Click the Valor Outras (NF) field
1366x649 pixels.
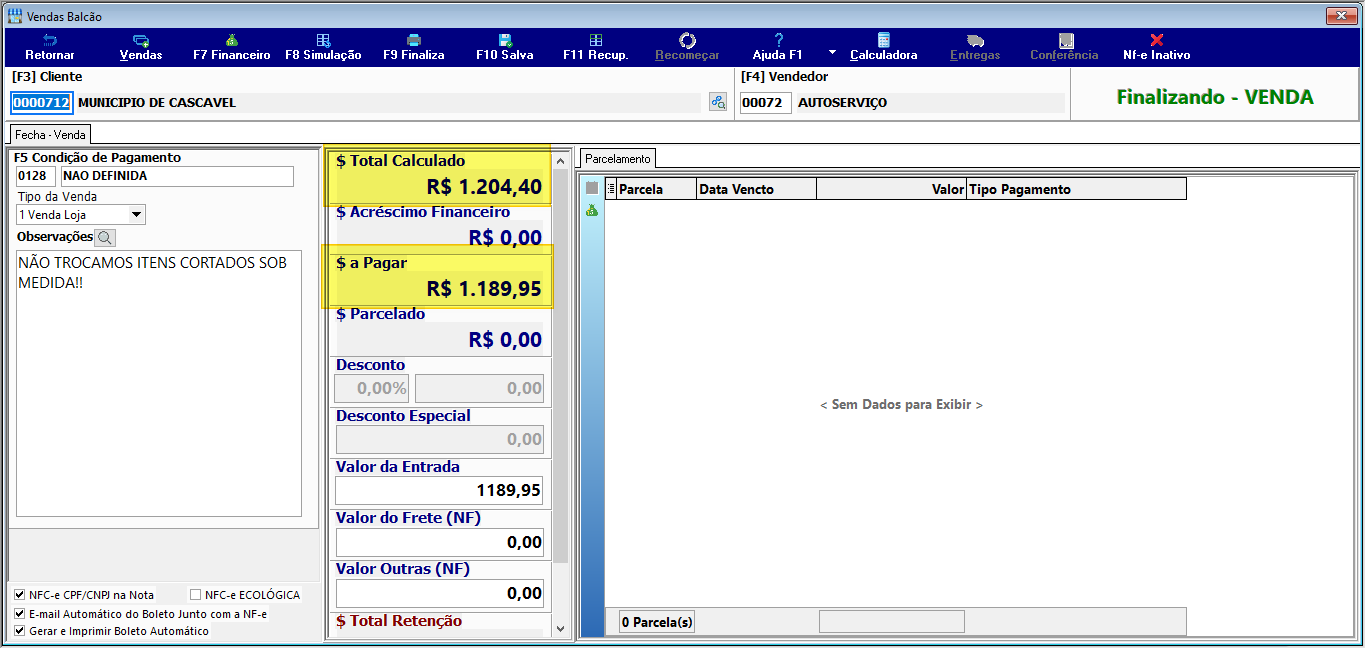[439, 593]
